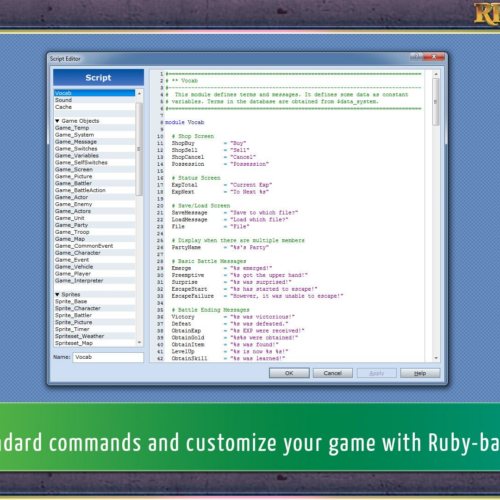Click the ExpTotal code line
The image size is (500, 500).
tap(222, 185)
